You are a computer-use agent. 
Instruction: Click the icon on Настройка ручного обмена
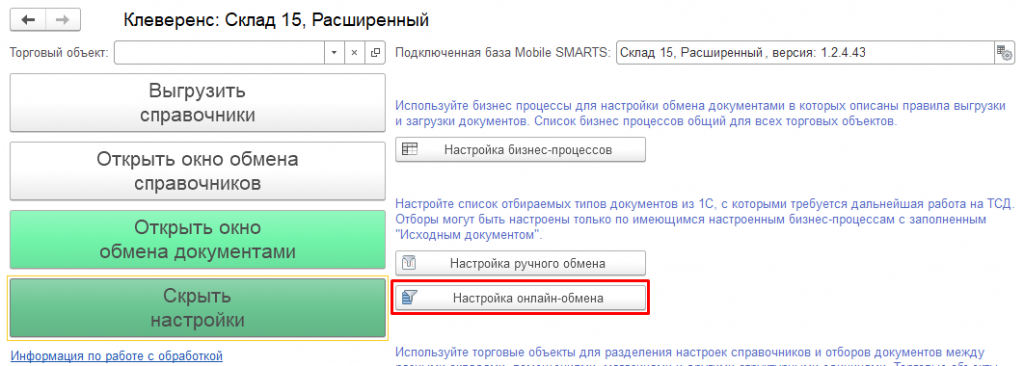tap(409, 263)
